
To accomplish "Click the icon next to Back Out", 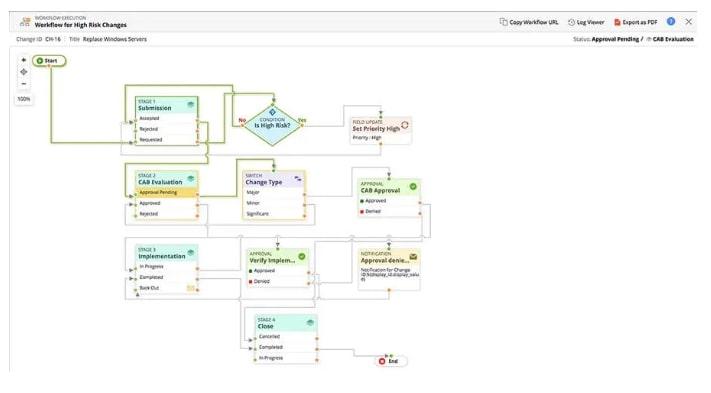I will pyautogui.click(x=191, y=288).
